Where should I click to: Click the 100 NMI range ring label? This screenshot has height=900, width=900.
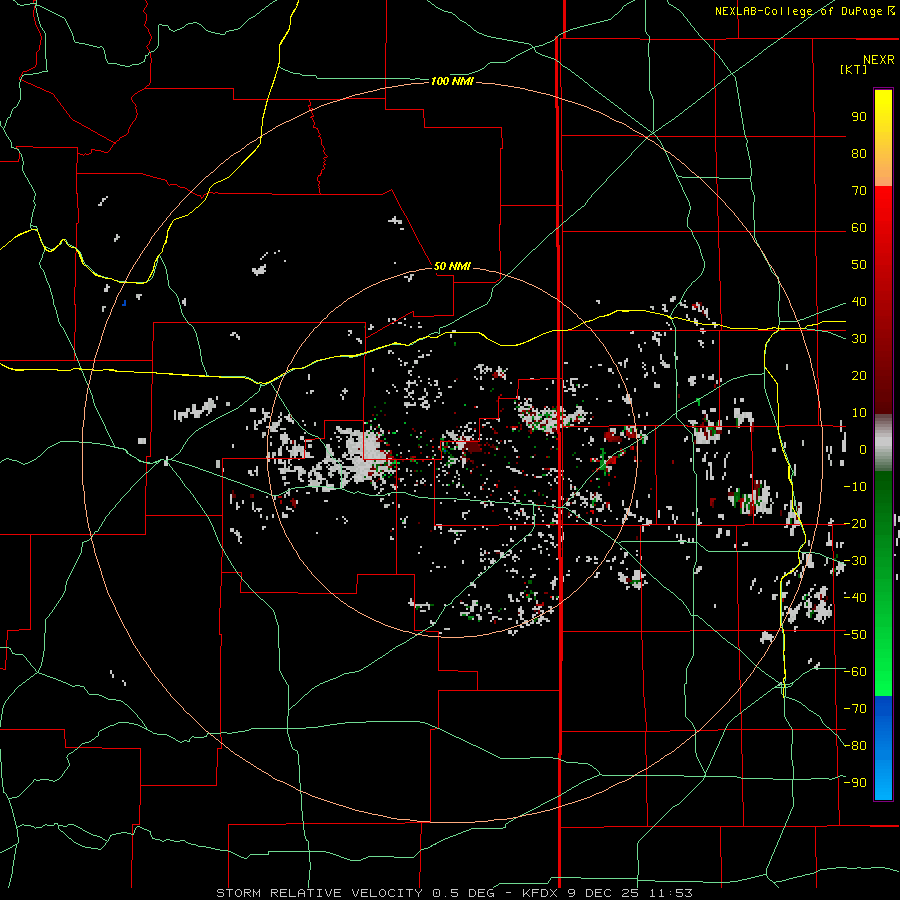(x=452, y=82)
